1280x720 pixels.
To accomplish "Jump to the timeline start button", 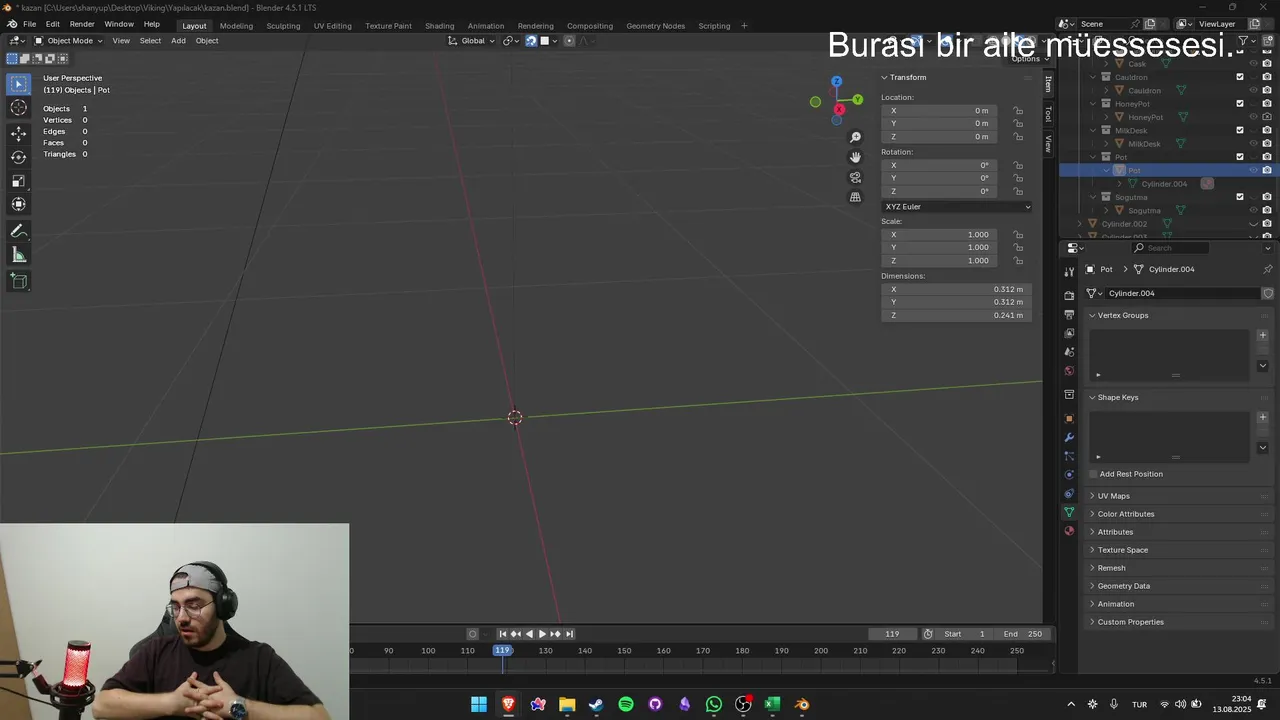I will (503, 634).
